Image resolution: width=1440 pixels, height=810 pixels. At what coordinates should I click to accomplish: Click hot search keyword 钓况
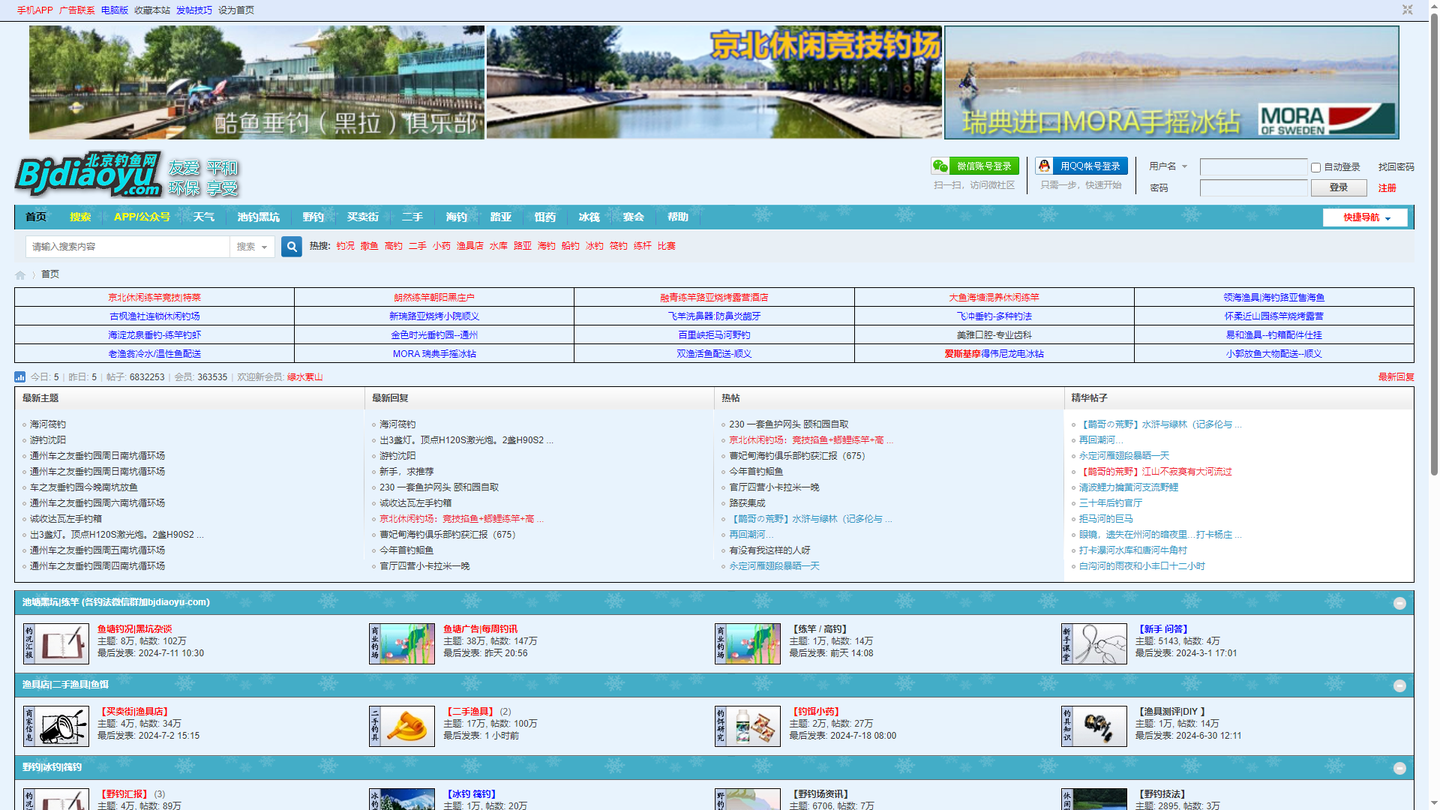click(x=345, y=246)
